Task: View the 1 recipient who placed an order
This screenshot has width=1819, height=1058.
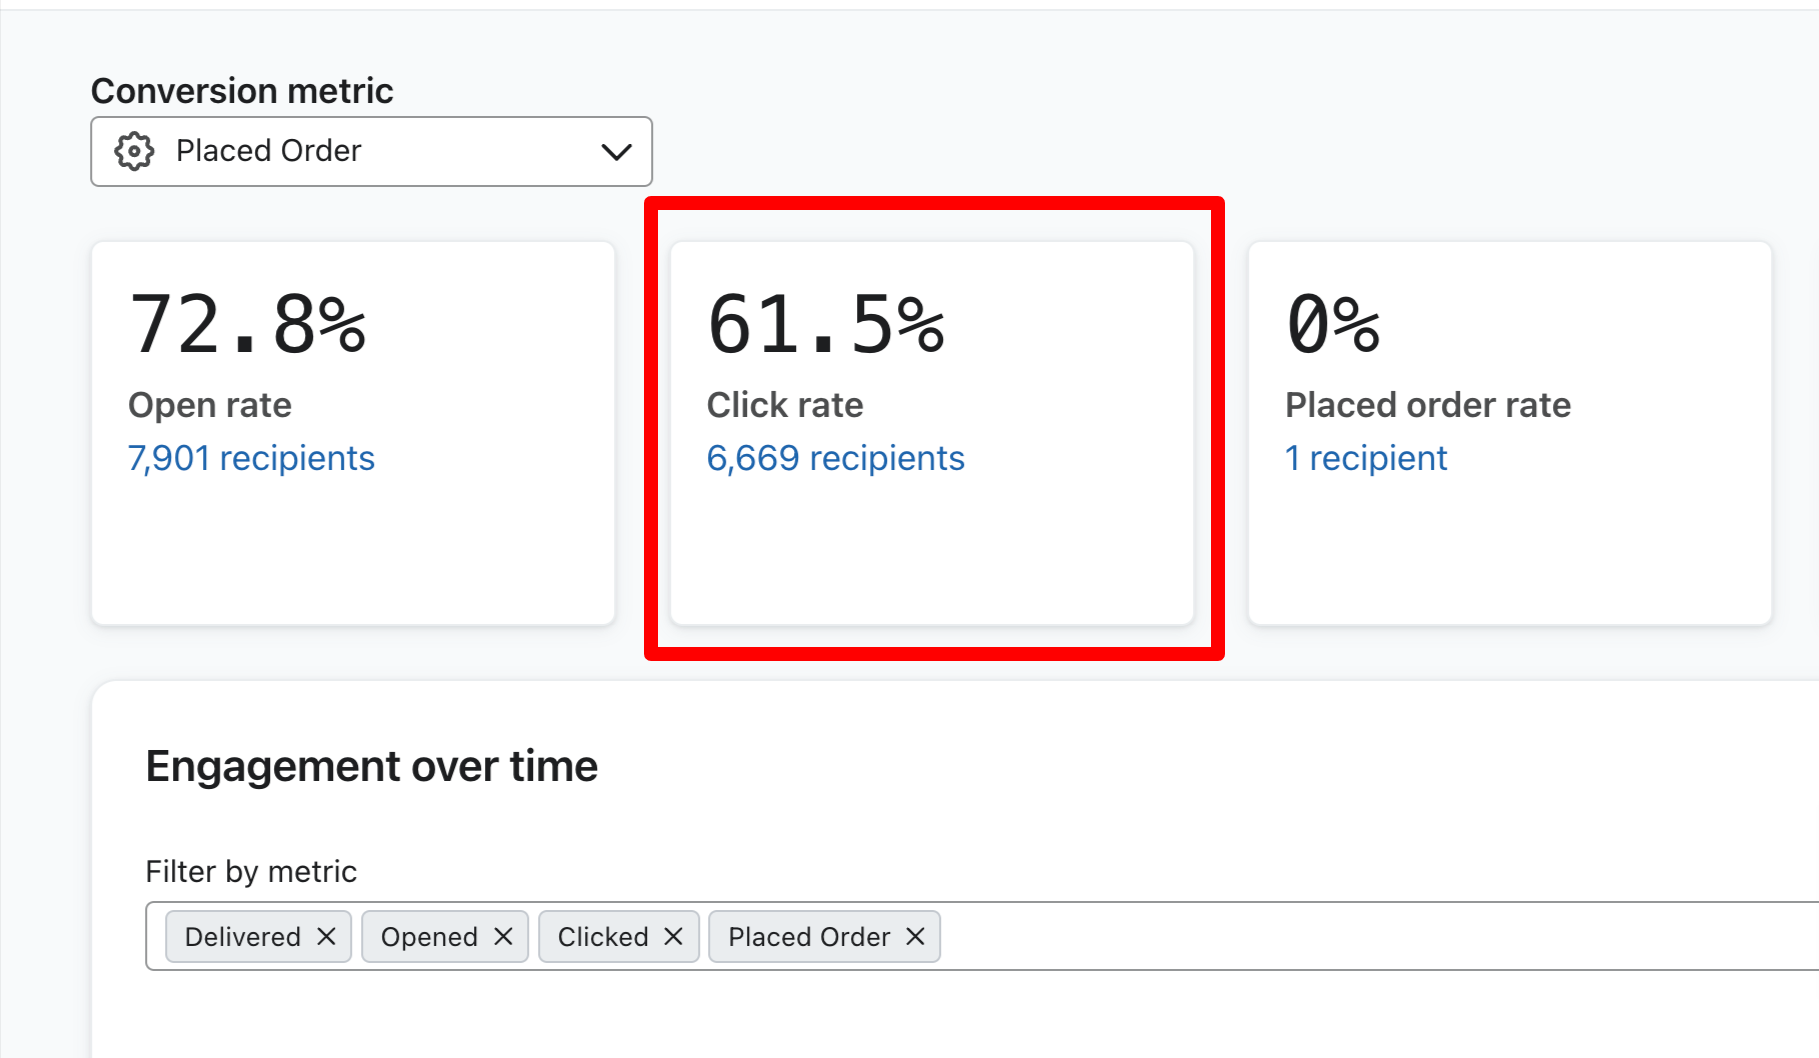Action: pos(1366,458)
